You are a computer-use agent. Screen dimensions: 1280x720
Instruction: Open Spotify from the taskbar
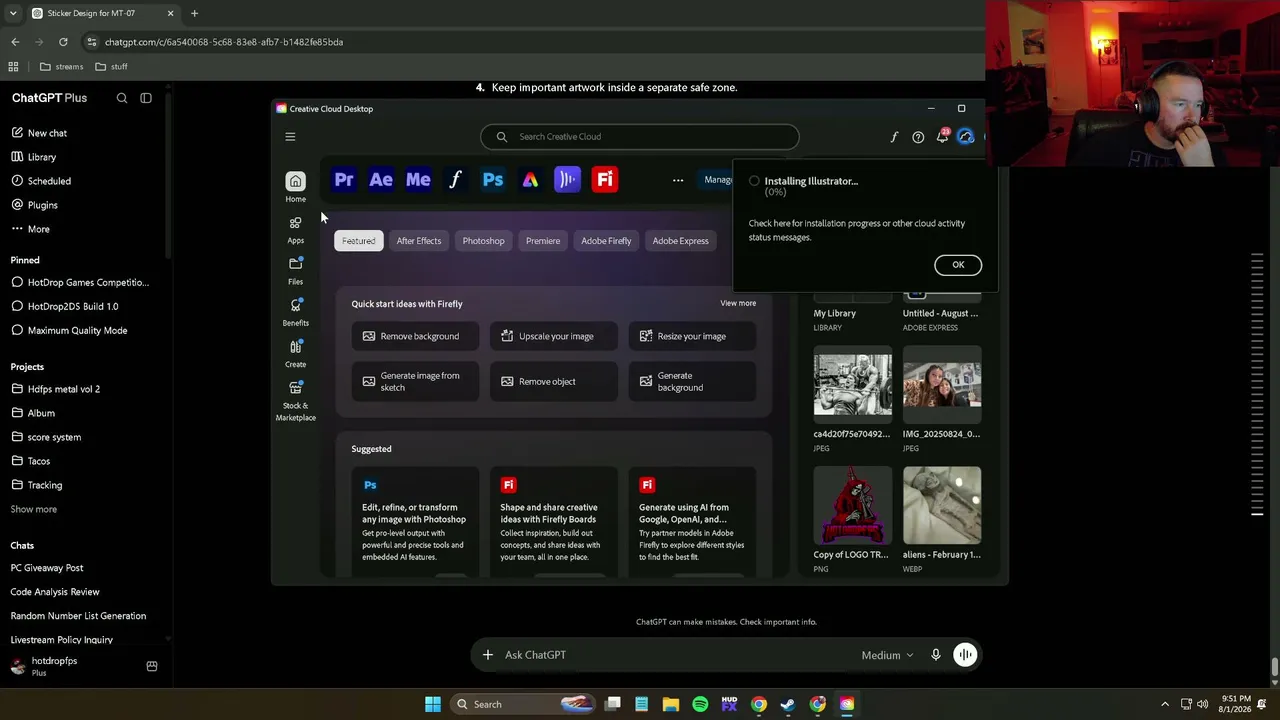pyautogui.click(x=700, y=704)
